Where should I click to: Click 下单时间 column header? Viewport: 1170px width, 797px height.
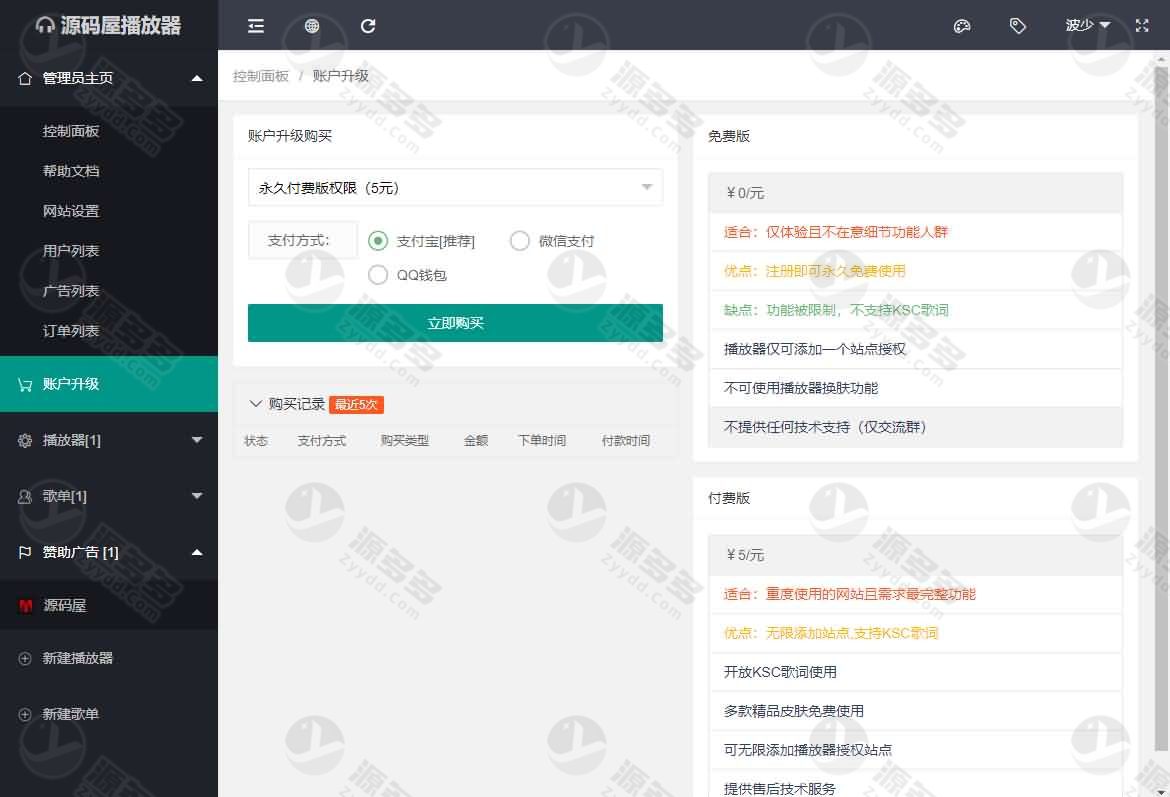tap(542, 441)
